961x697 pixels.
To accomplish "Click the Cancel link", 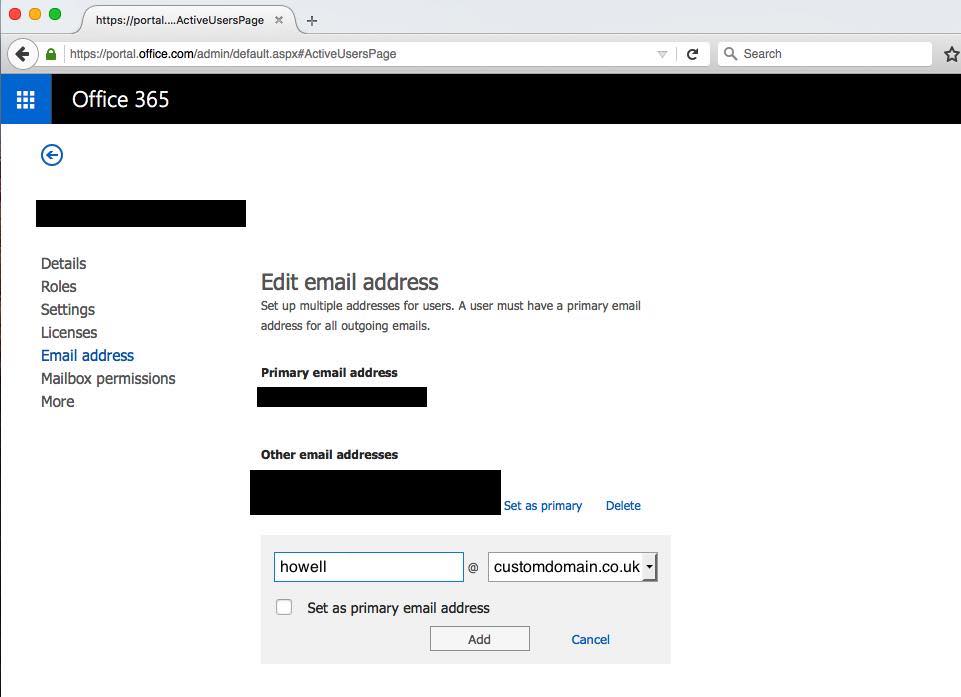I will (590, 639).
